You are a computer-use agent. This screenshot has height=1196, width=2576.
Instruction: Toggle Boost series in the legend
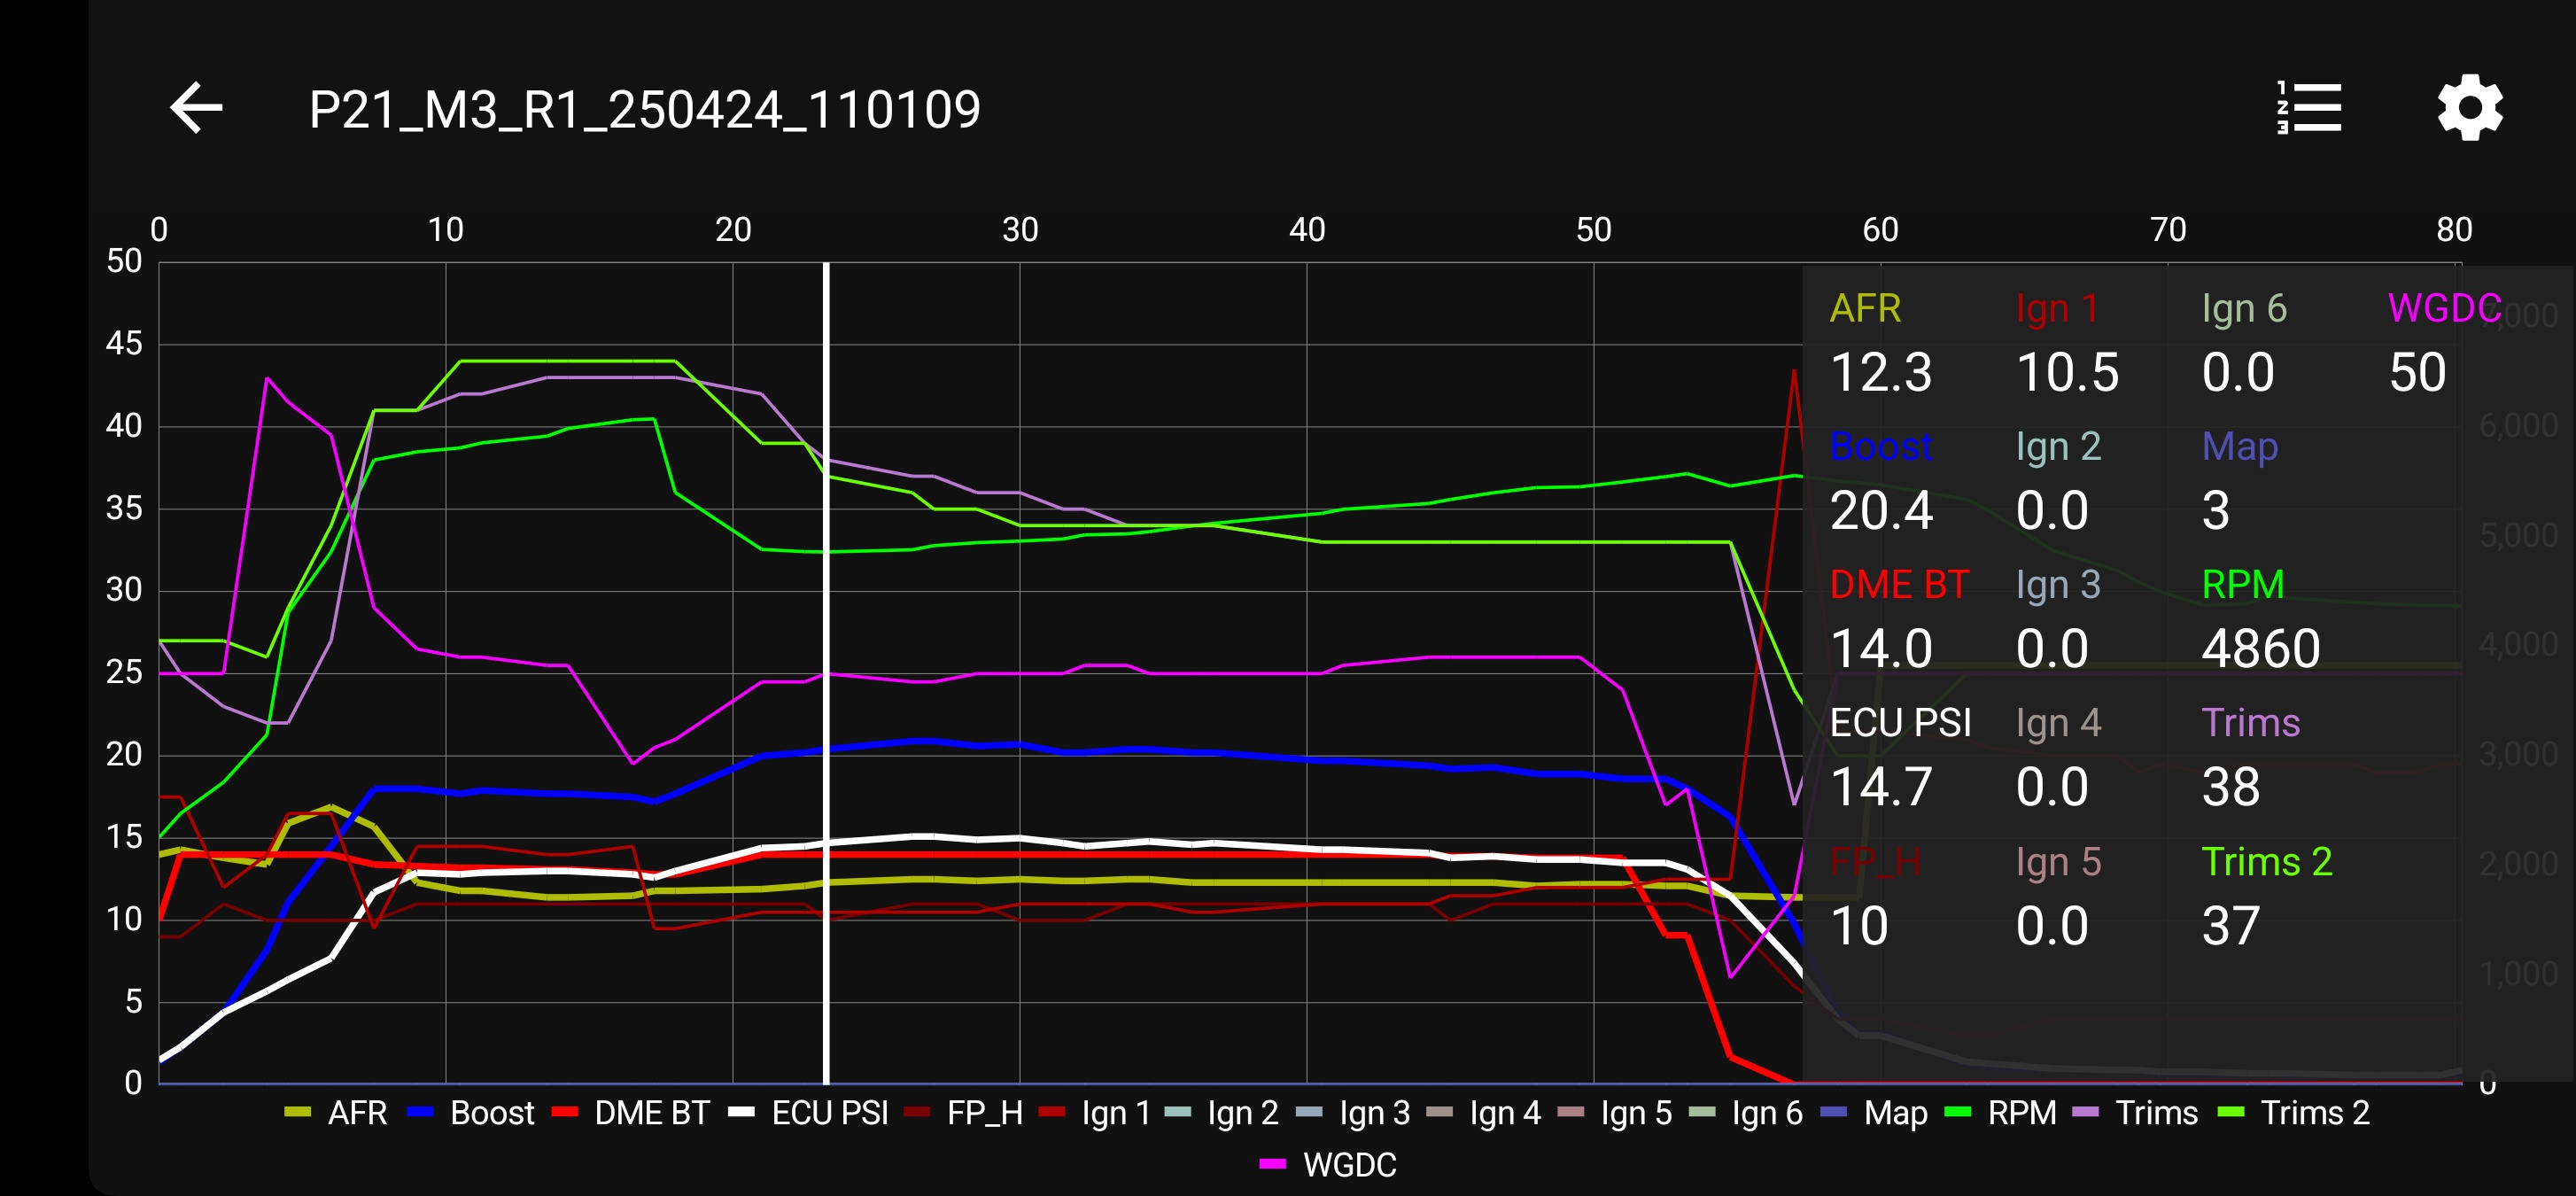pos(472,1112)
